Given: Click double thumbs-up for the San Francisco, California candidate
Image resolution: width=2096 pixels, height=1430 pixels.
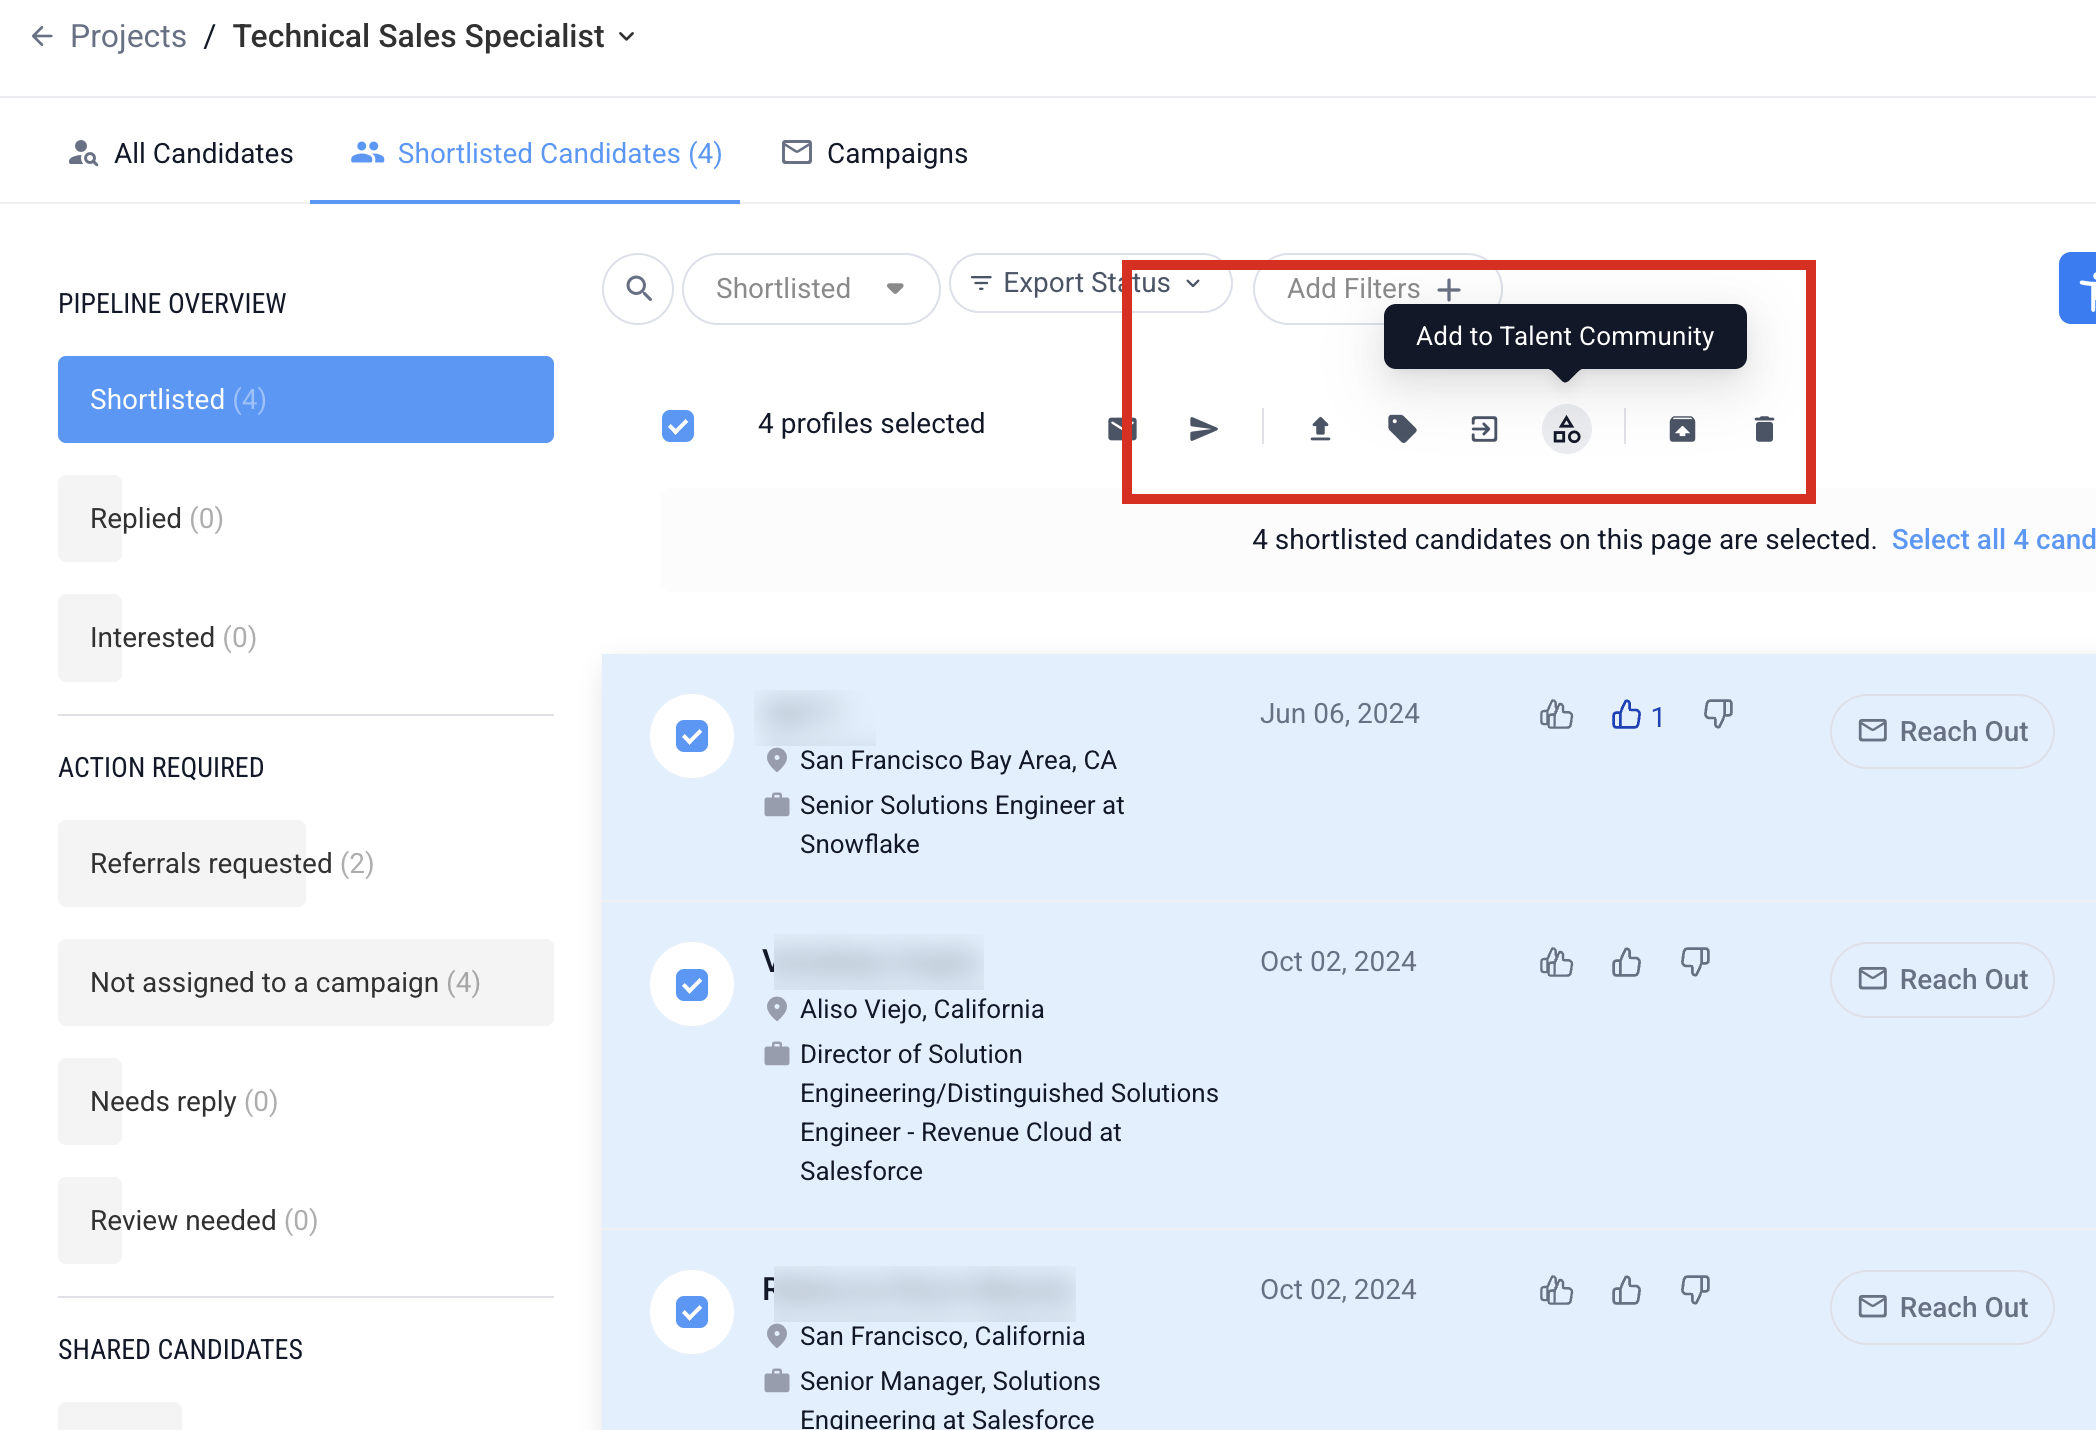Looking at the screenshot, I should pyautogui.click(x=1556, y=1290).
